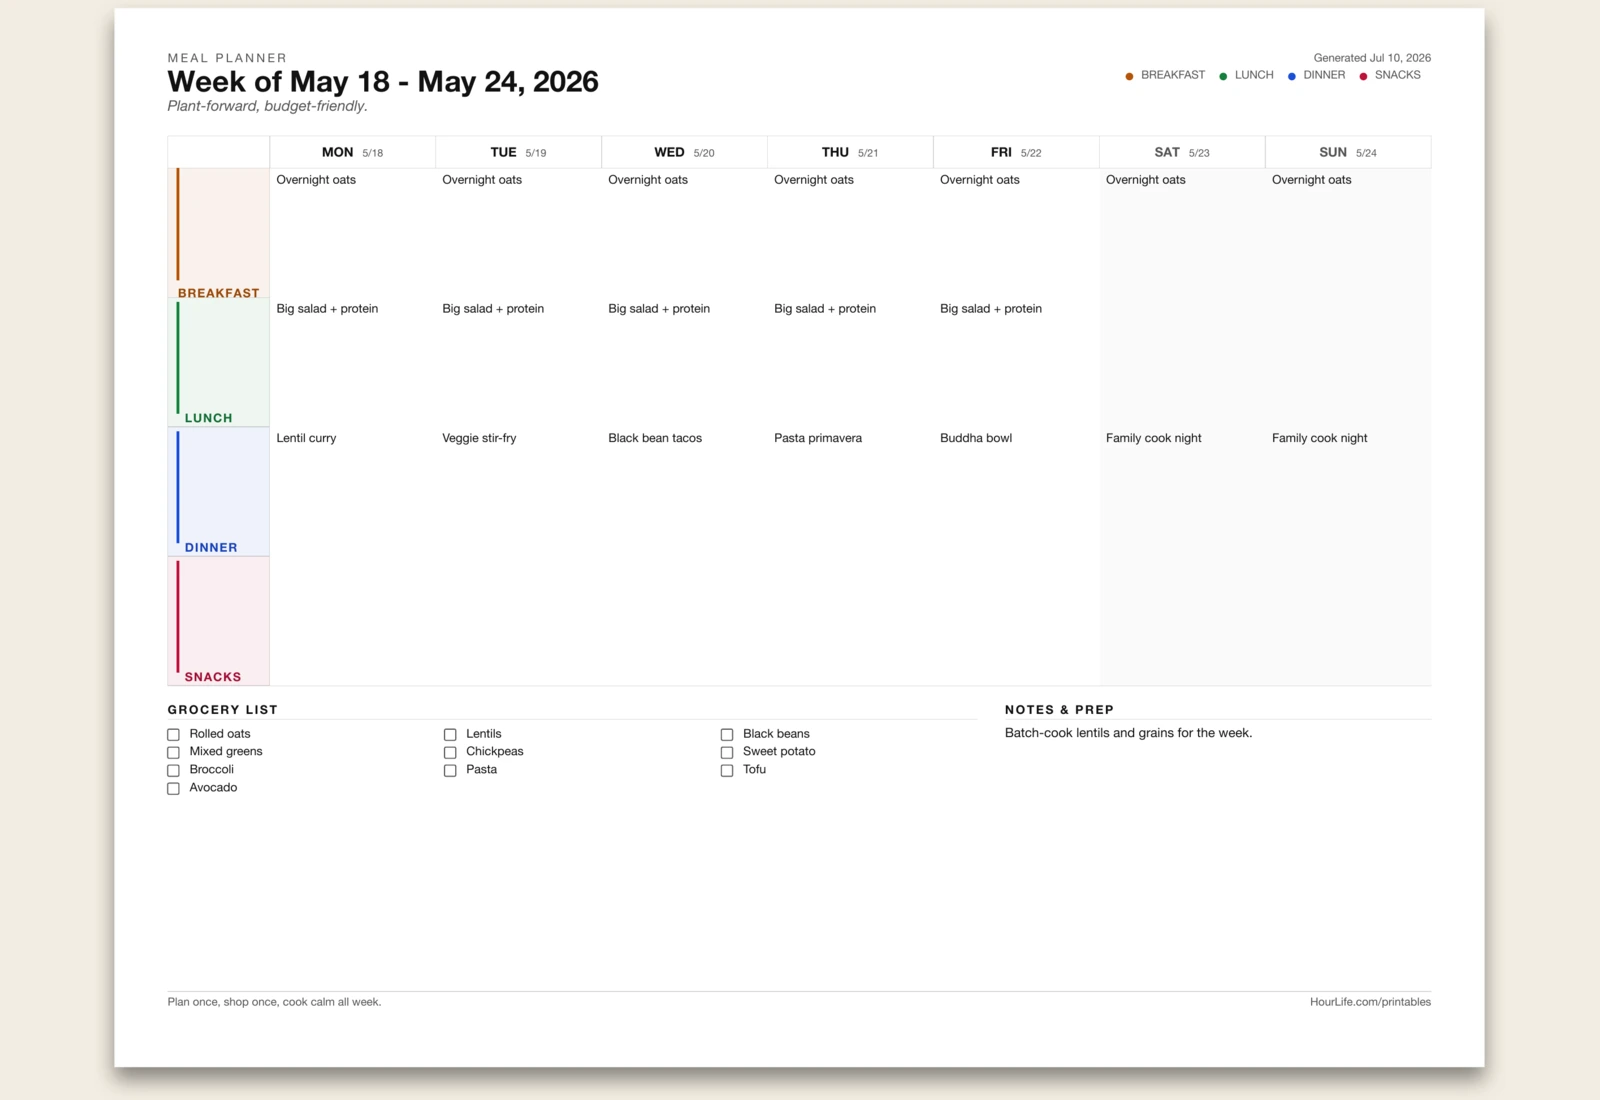1600x1100 pixels.
Task: Click Tuesday's Veggie stir-fry dinner
Action: pyautogui.click(x=479, y=438)
